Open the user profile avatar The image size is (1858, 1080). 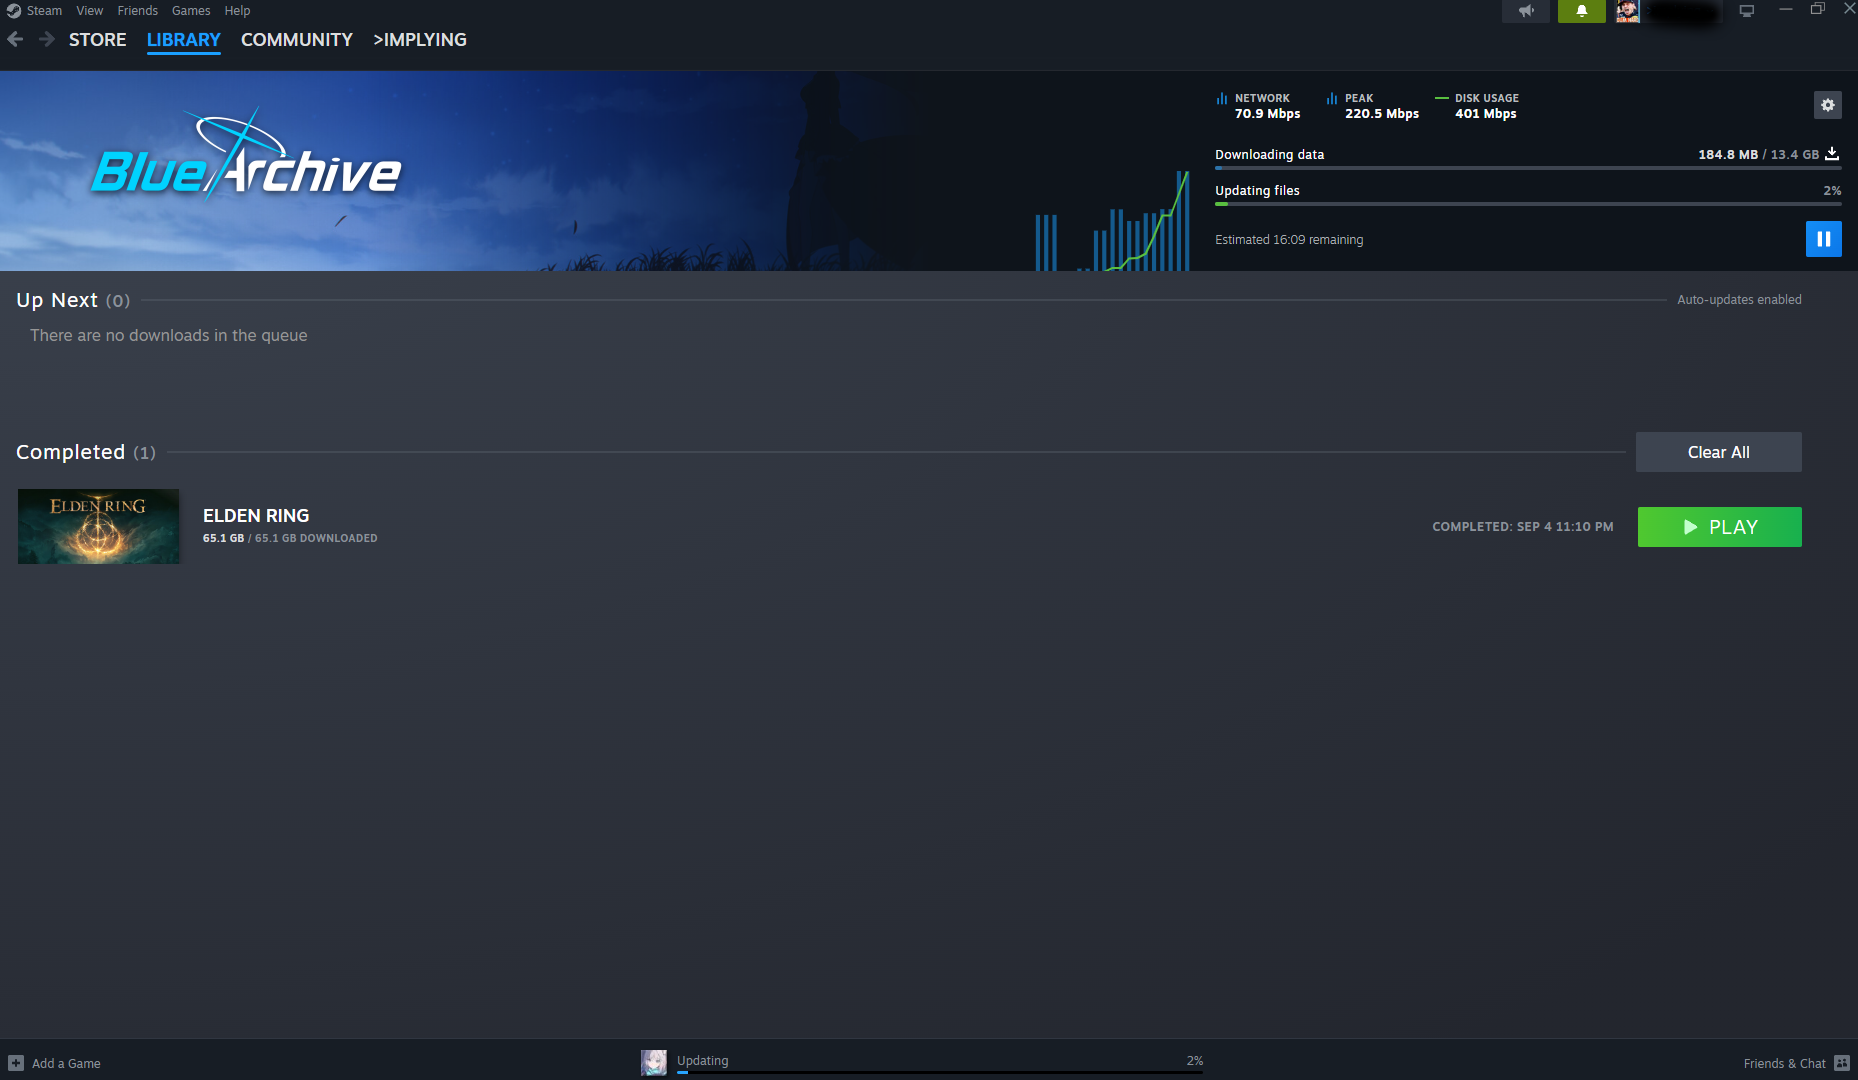[x=1628, y=11]
